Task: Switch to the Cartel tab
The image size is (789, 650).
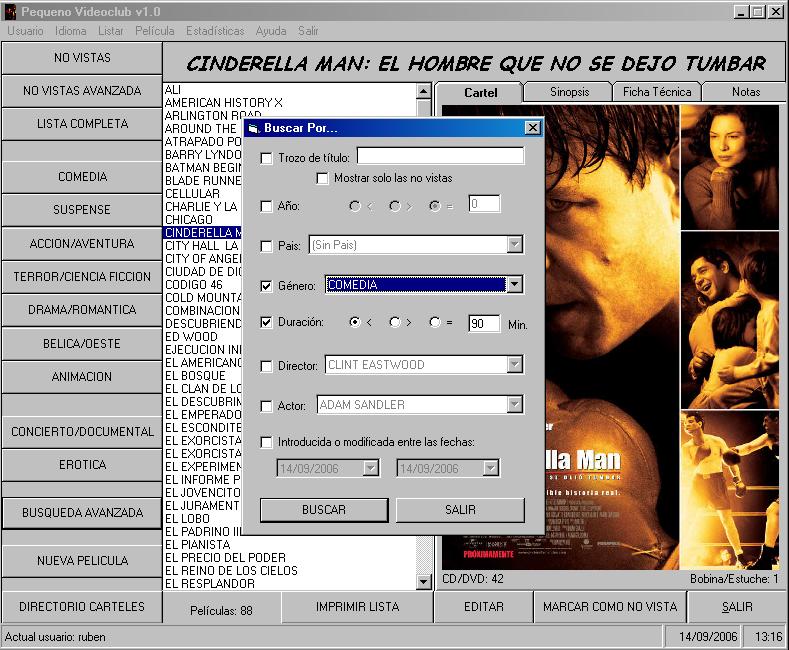Action: pos(480,93)
